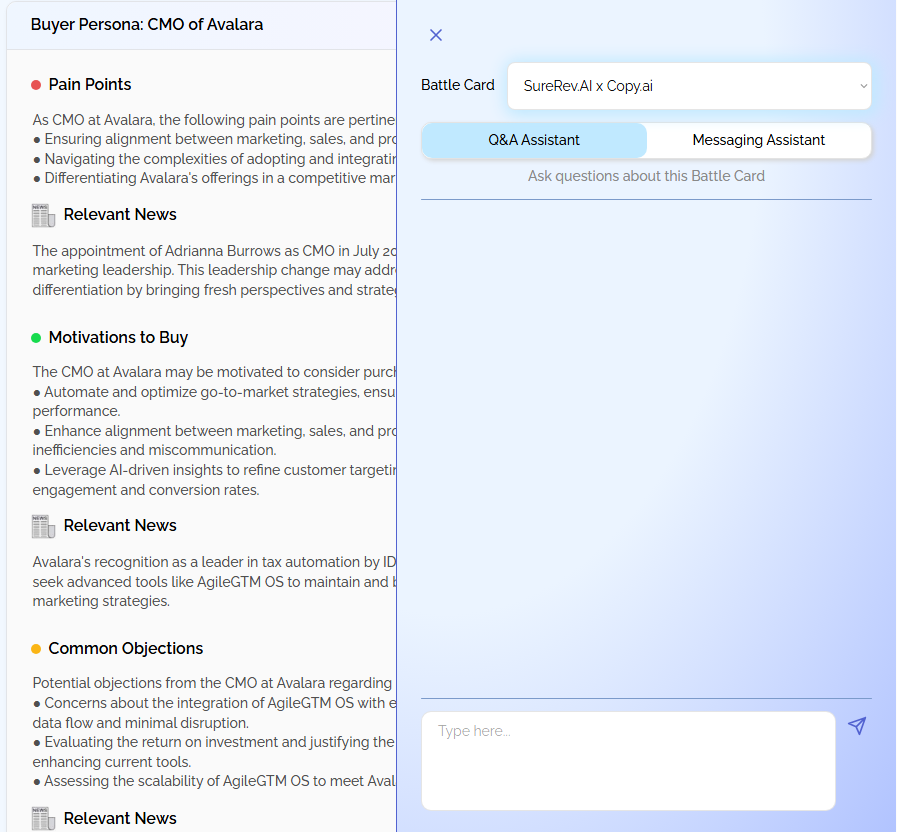Click the line starting 'The appointment of Adrianna Burrows'

click(x=215, y=251)
